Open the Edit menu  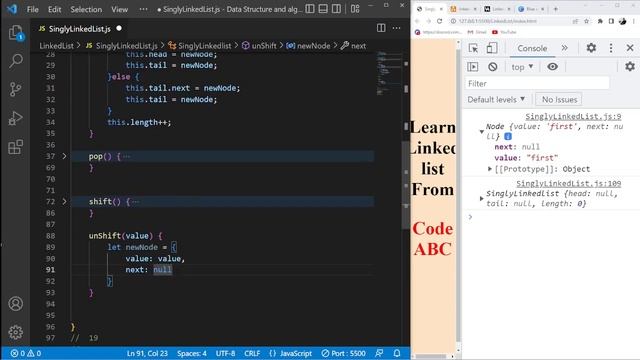(54, 9)
